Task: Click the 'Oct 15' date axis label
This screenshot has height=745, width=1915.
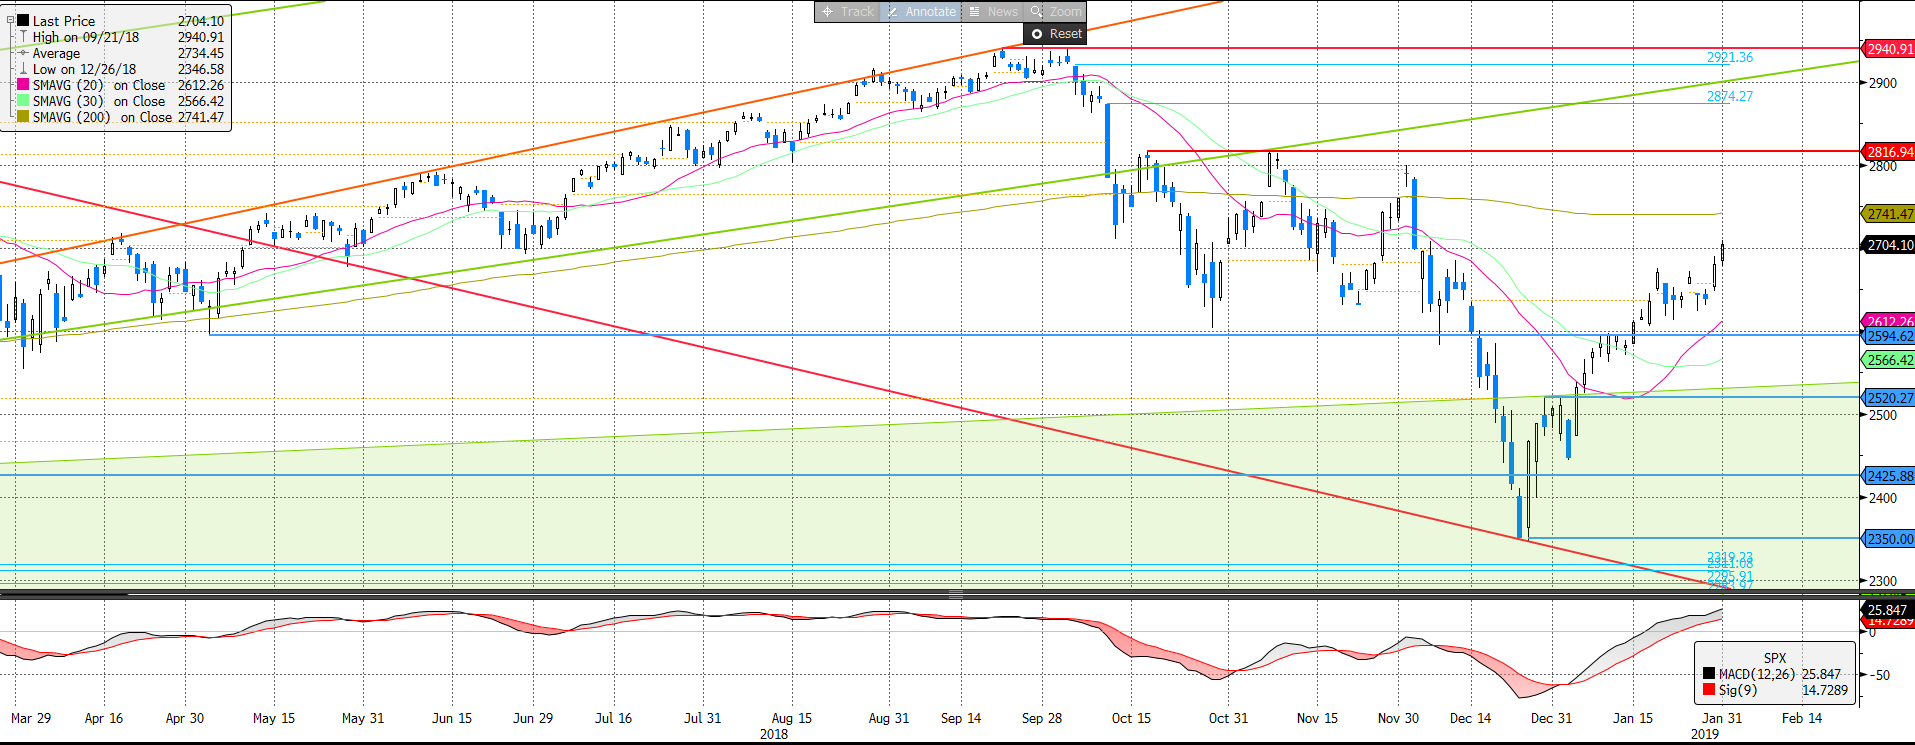Action: [1131, 718]
